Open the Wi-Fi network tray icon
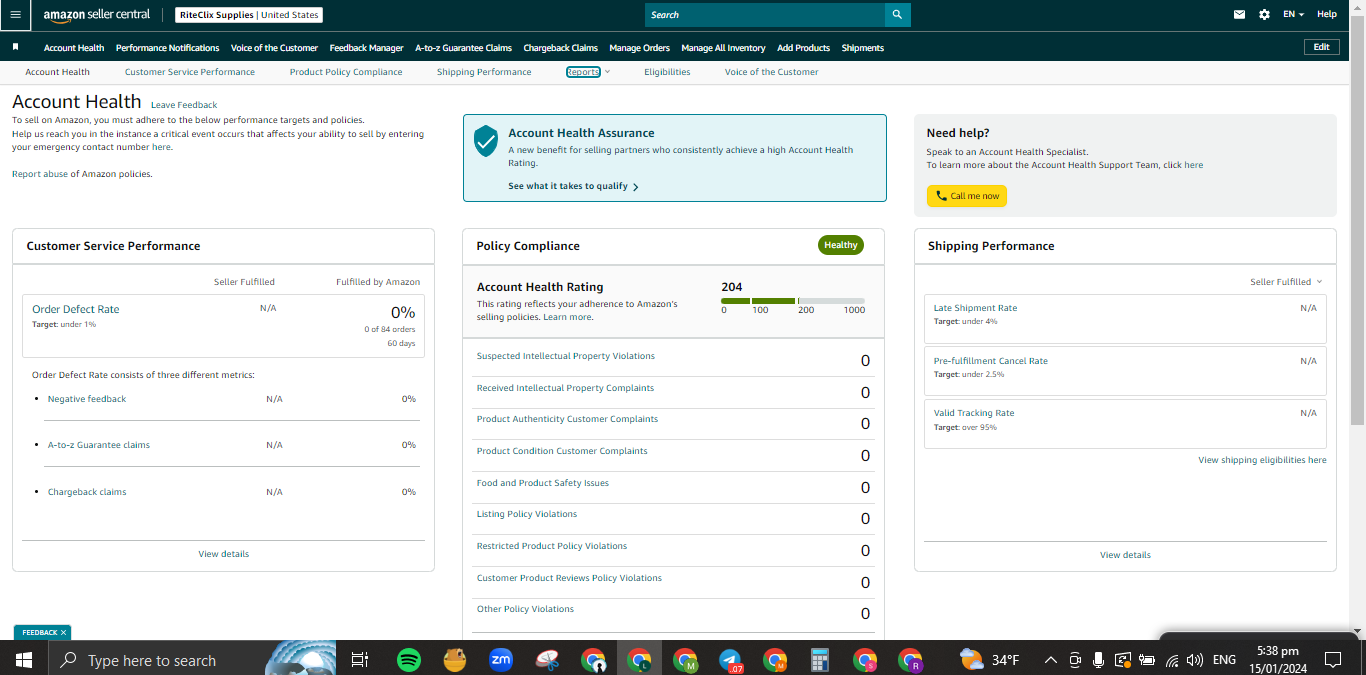Screen dimensions: 1366x675 coord(1171,660)
